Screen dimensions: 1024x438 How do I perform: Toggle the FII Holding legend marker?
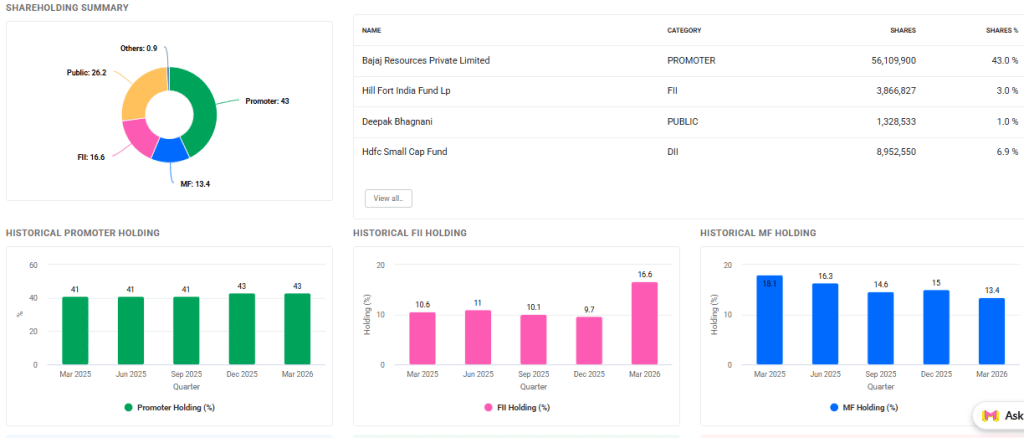pos(488,407)
